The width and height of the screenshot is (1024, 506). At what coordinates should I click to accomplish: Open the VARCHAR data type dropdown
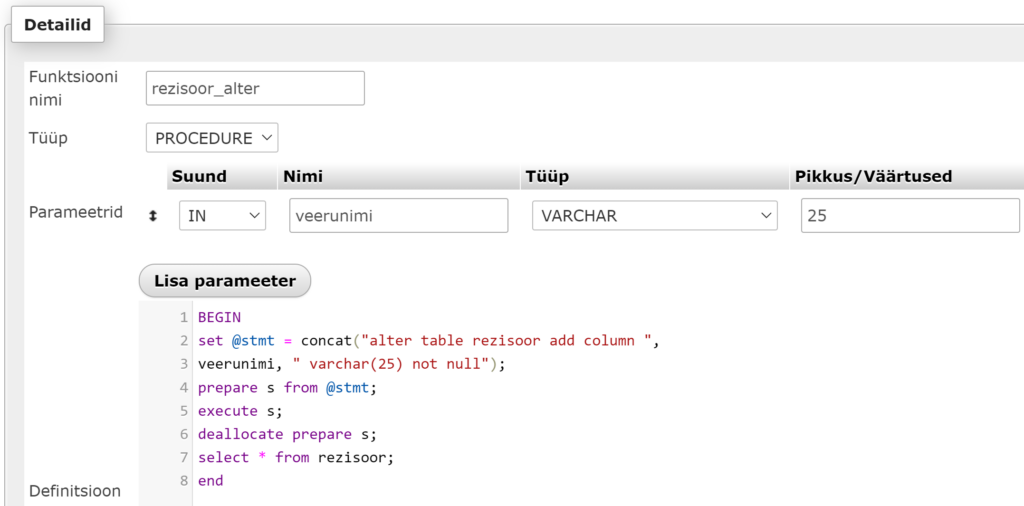[x=653, y=215]
